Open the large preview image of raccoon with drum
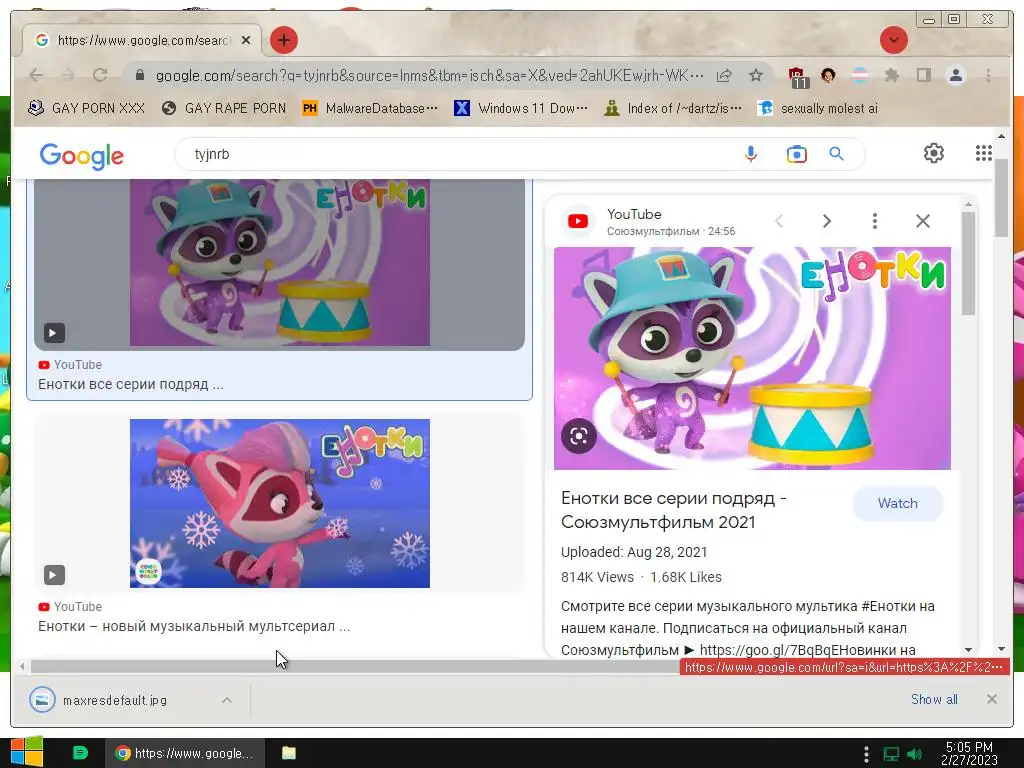This screenshot has width=1024, height=768. pos(752,358)
